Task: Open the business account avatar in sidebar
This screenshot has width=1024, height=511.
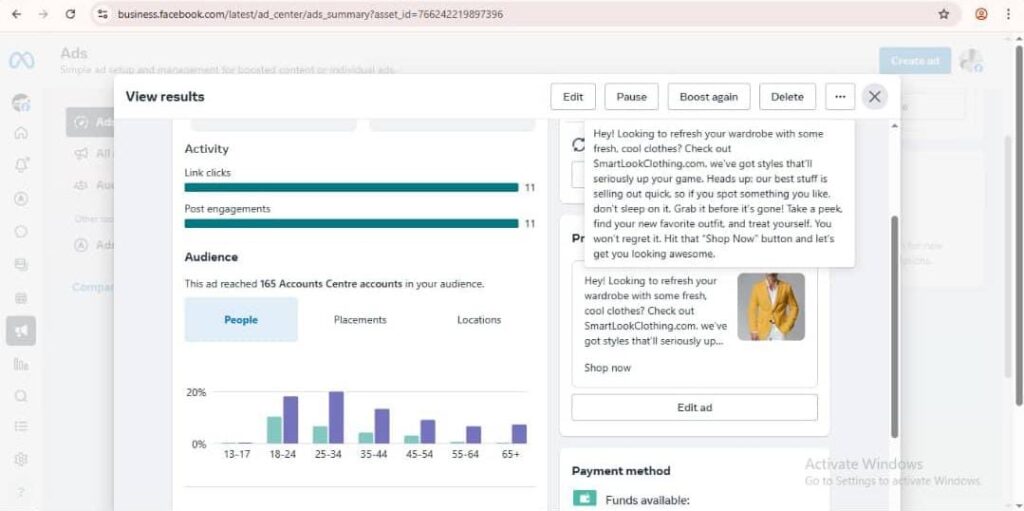Action: [21, 102]
